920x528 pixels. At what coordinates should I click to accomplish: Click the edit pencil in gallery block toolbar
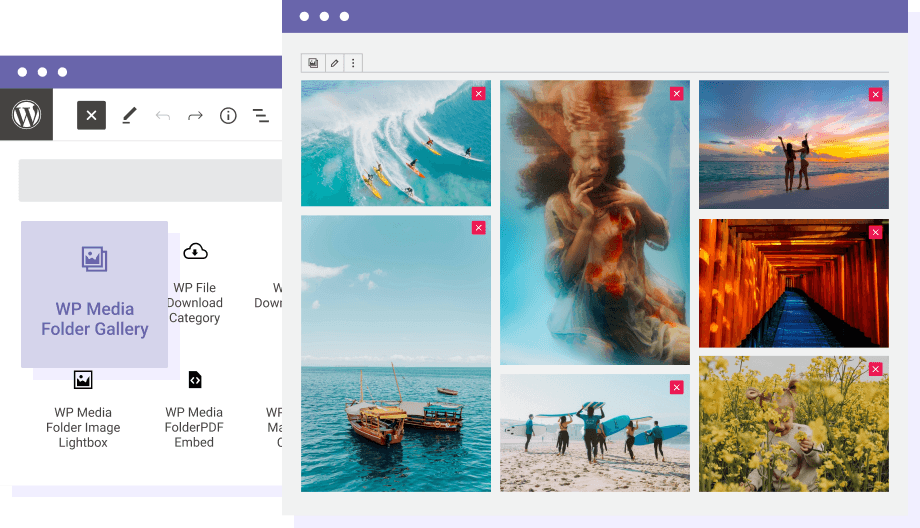334,63
